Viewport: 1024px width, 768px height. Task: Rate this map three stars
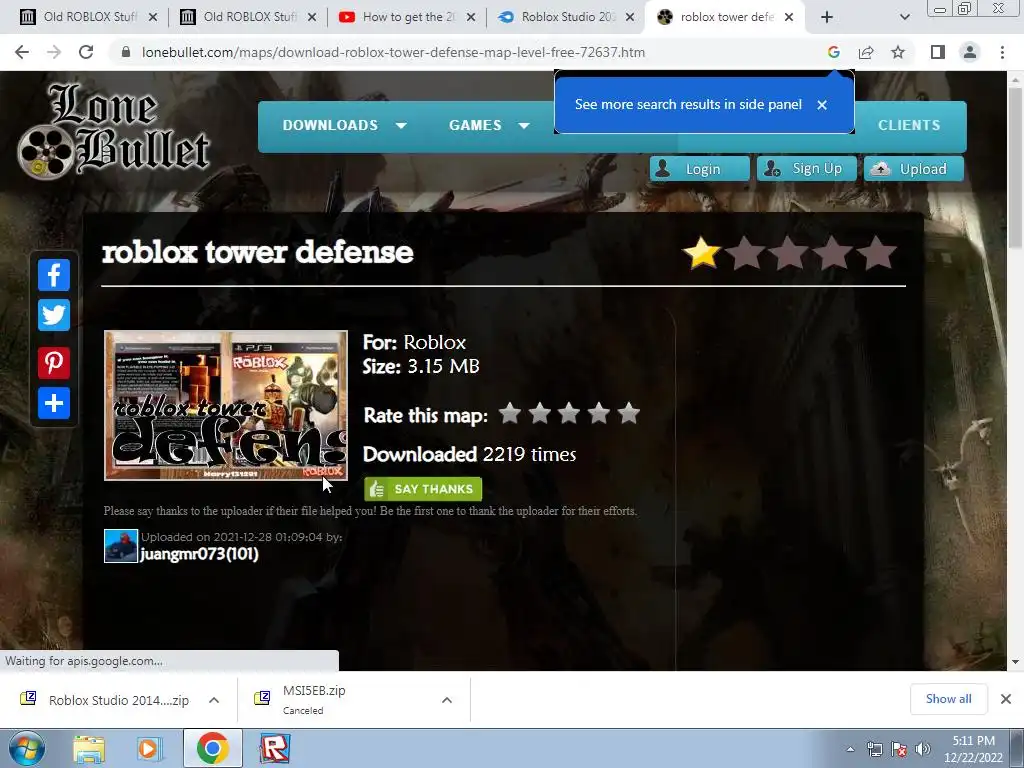click(569, 413)
